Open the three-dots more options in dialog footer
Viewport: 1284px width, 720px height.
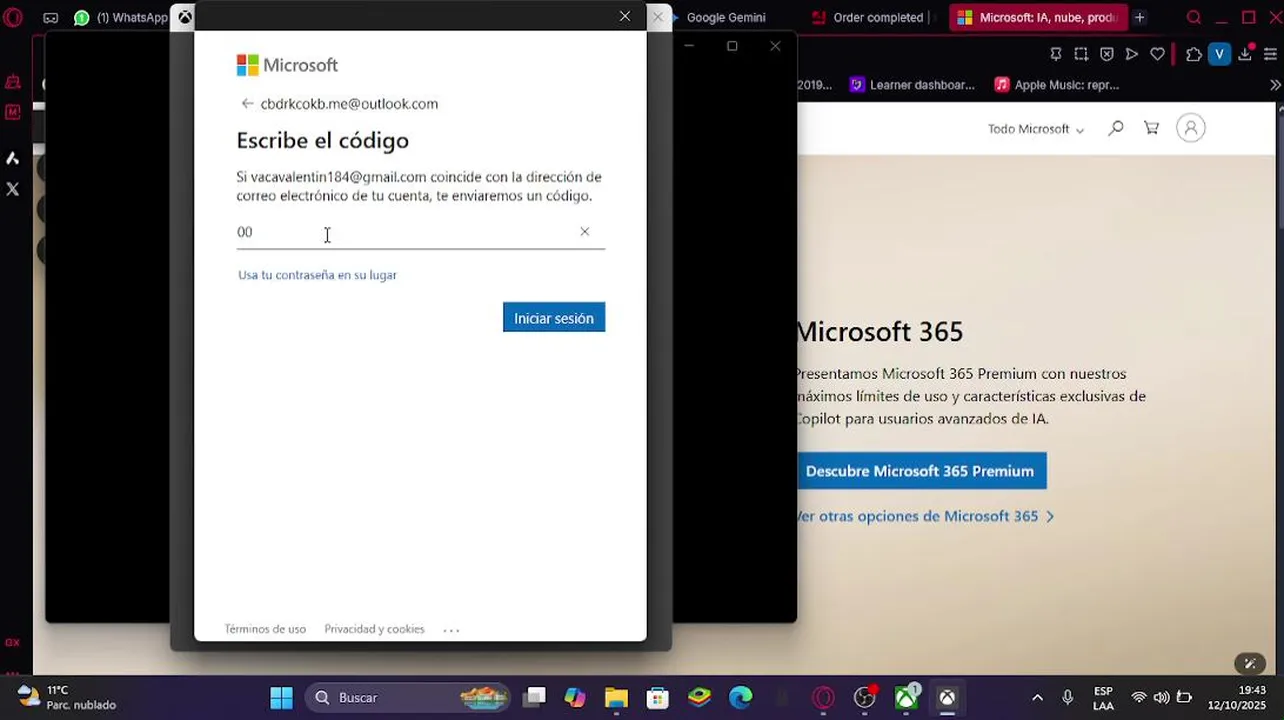pos(451,630)
